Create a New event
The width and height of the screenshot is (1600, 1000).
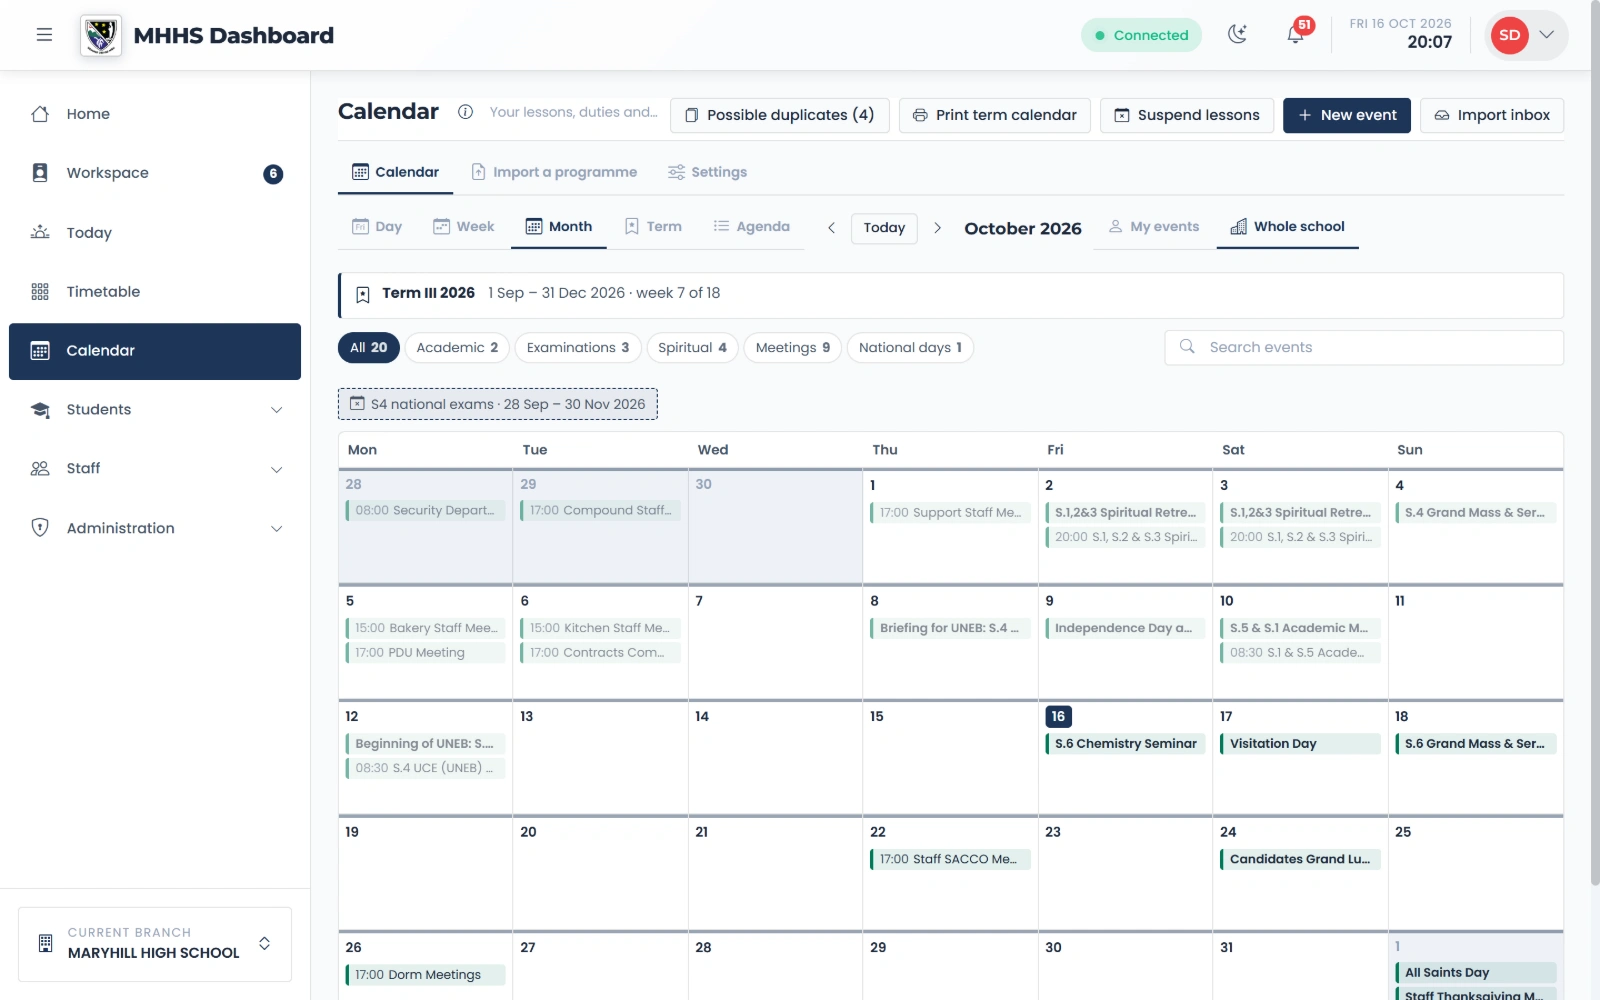(1347, 115)
